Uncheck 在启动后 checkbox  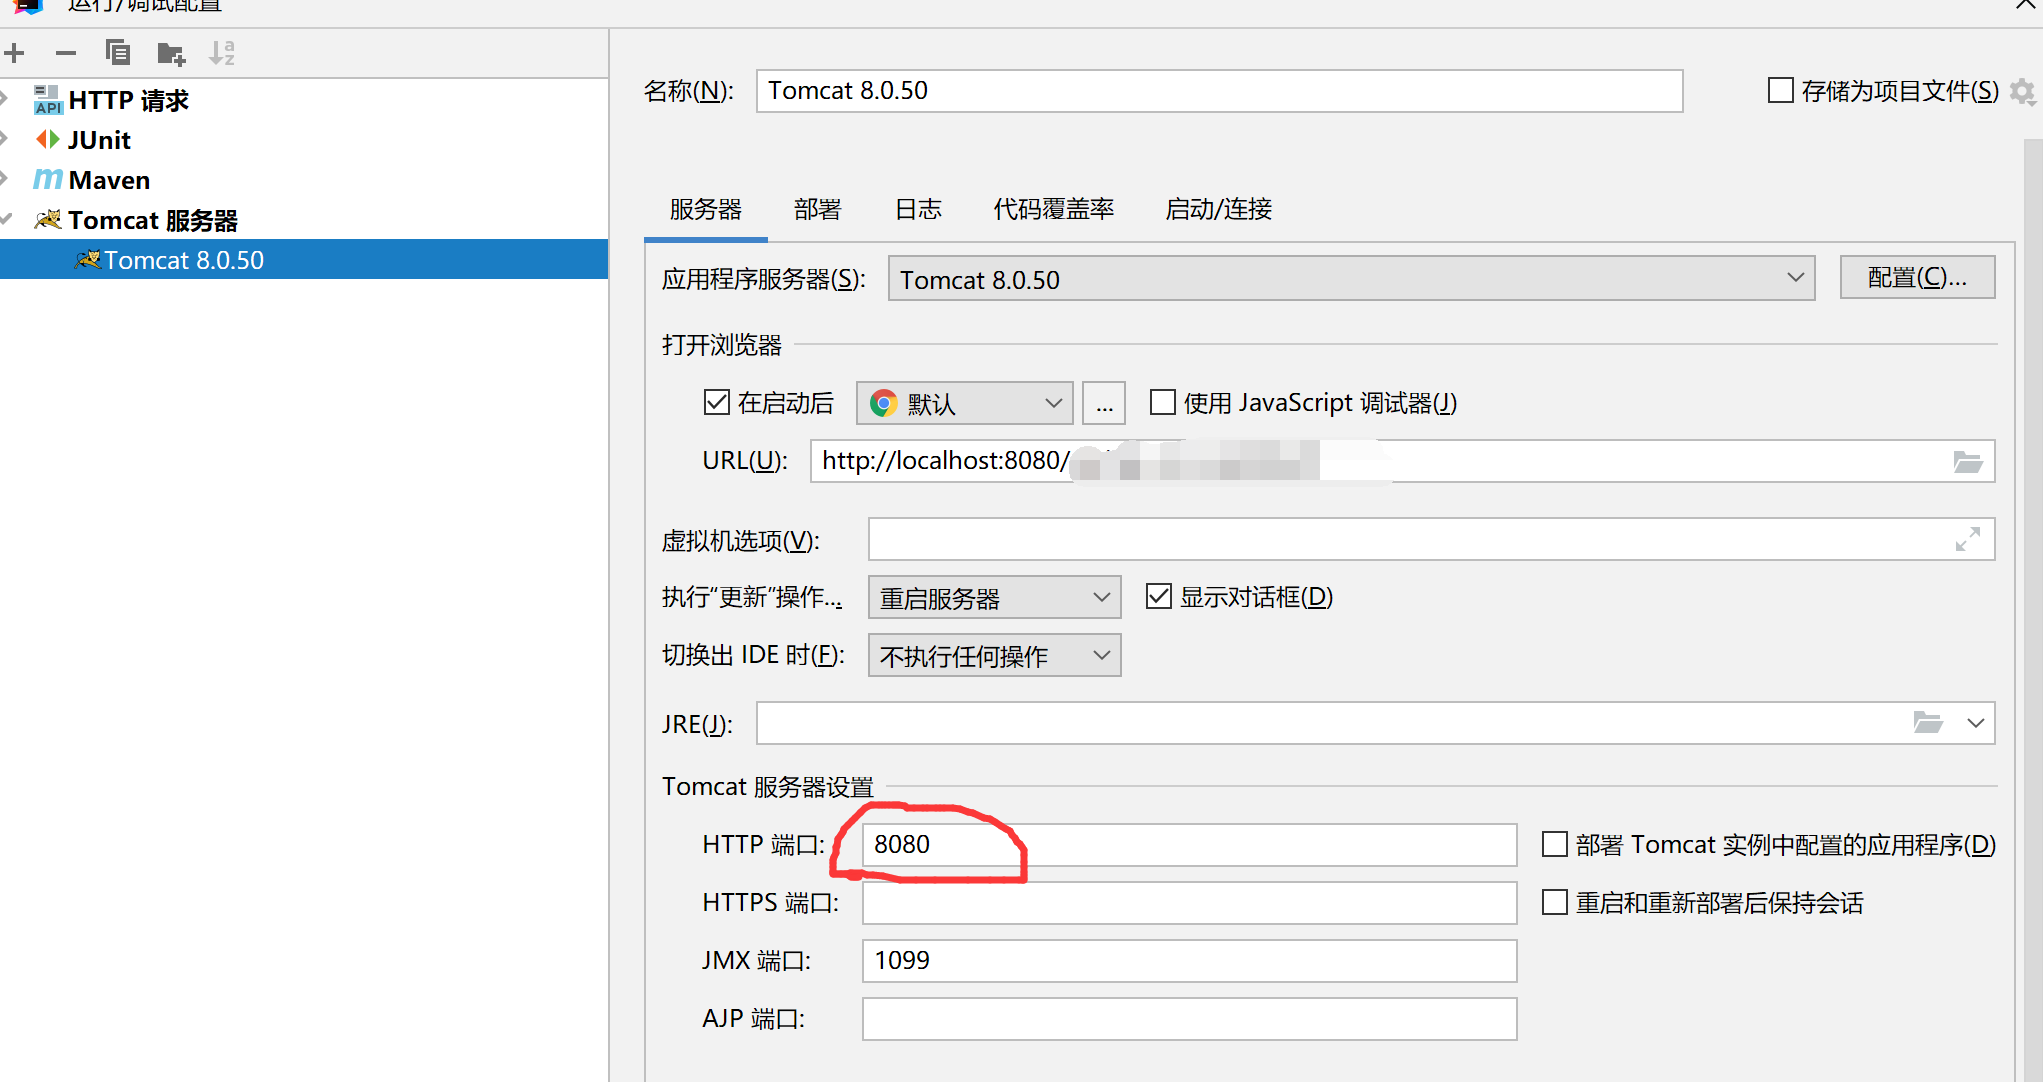pos(716,402)
